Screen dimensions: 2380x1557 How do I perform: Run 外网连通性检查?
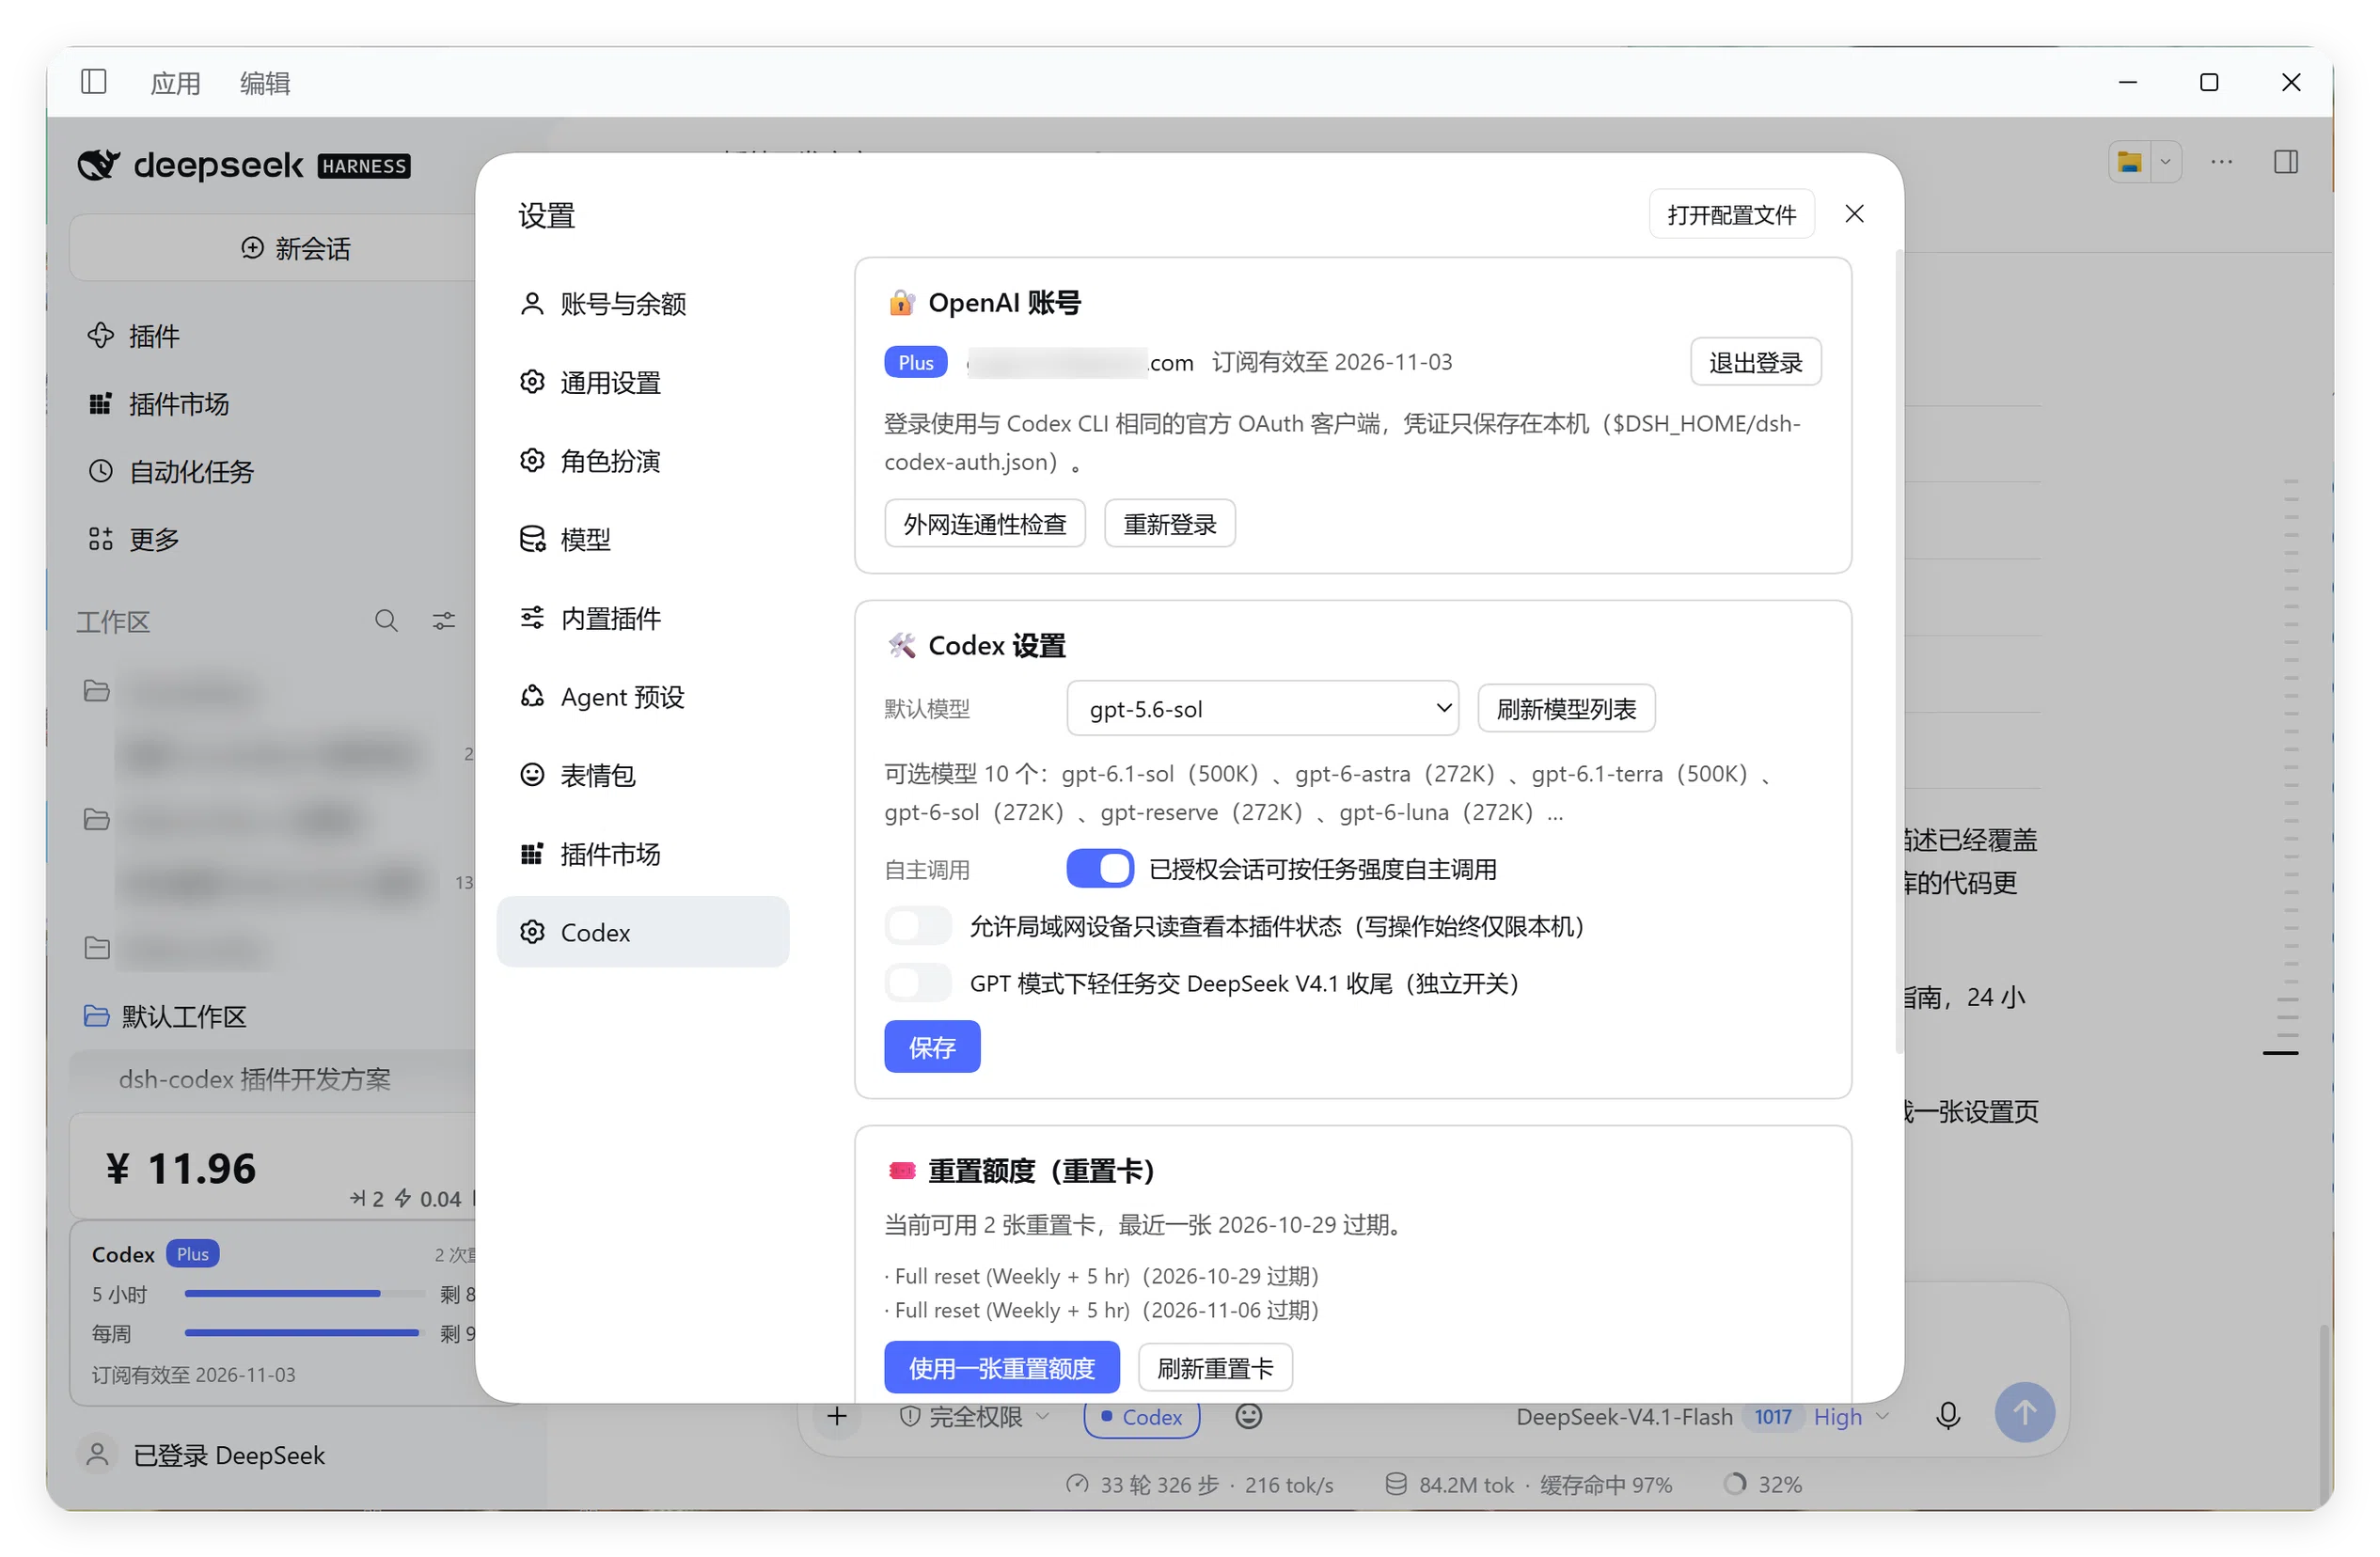(x=984, y=524)
